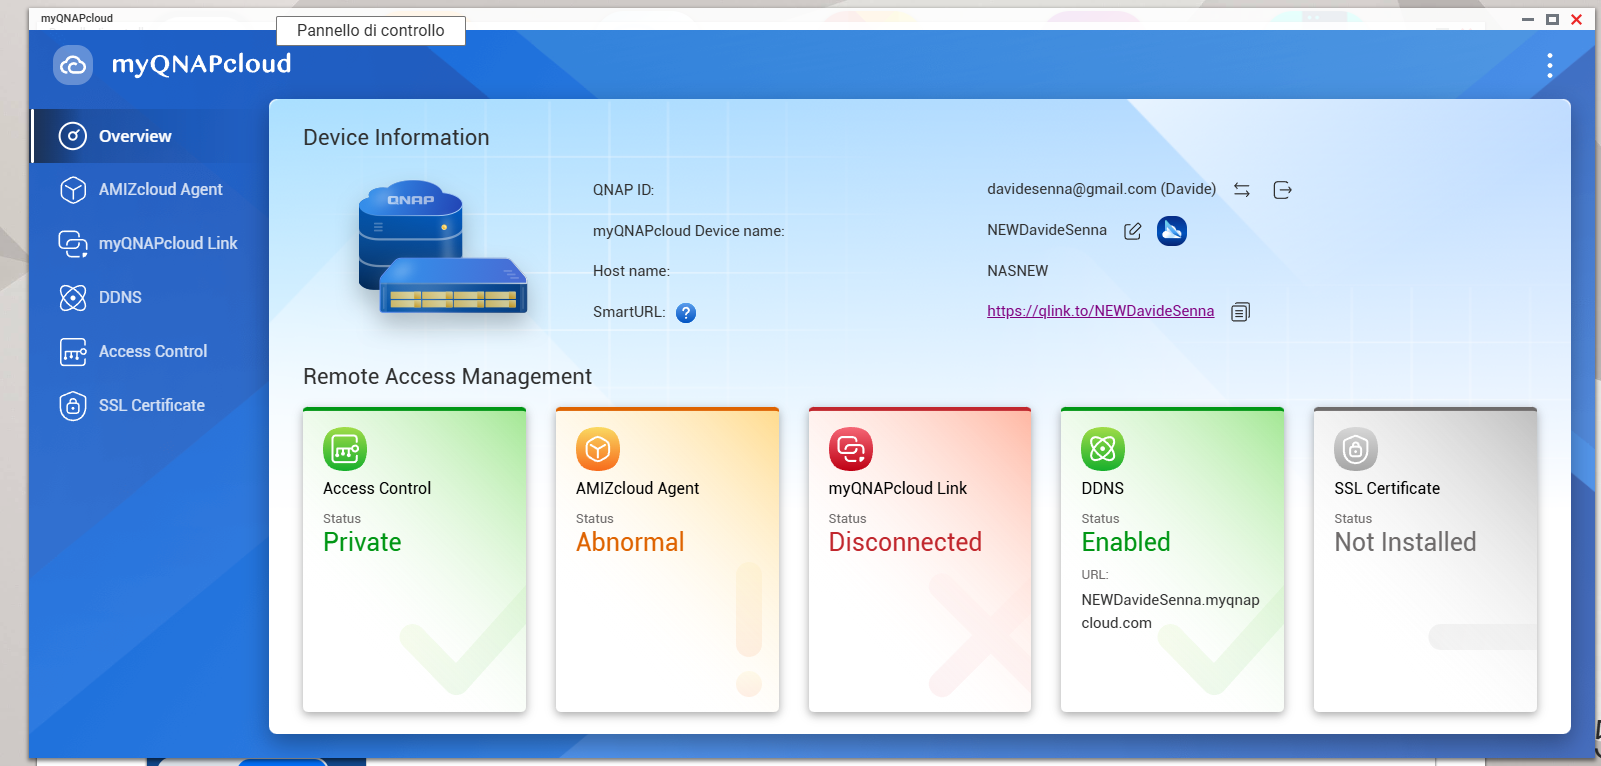Open the SSL Certificate Not Installed card
The width and height of the screenshot is (1601, 766).
click(1424, 560)
